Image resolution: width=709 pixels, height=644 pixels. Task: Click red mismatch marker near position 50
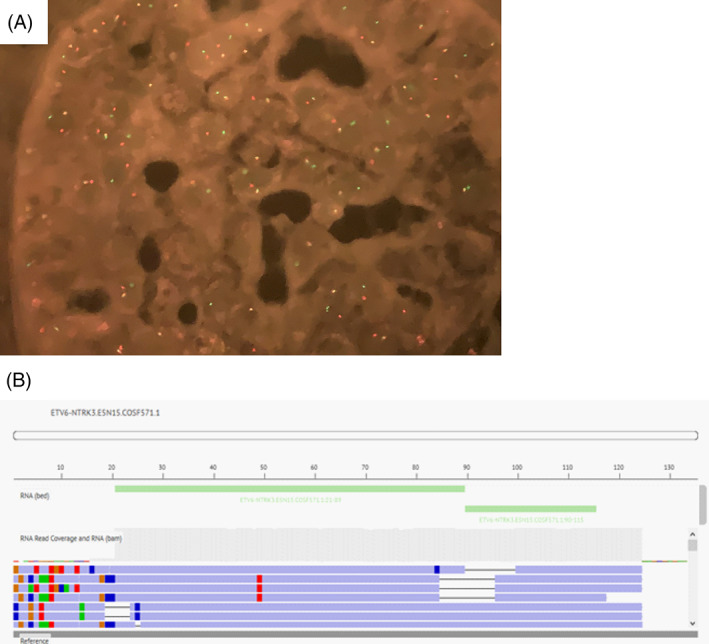pos(259,588)
